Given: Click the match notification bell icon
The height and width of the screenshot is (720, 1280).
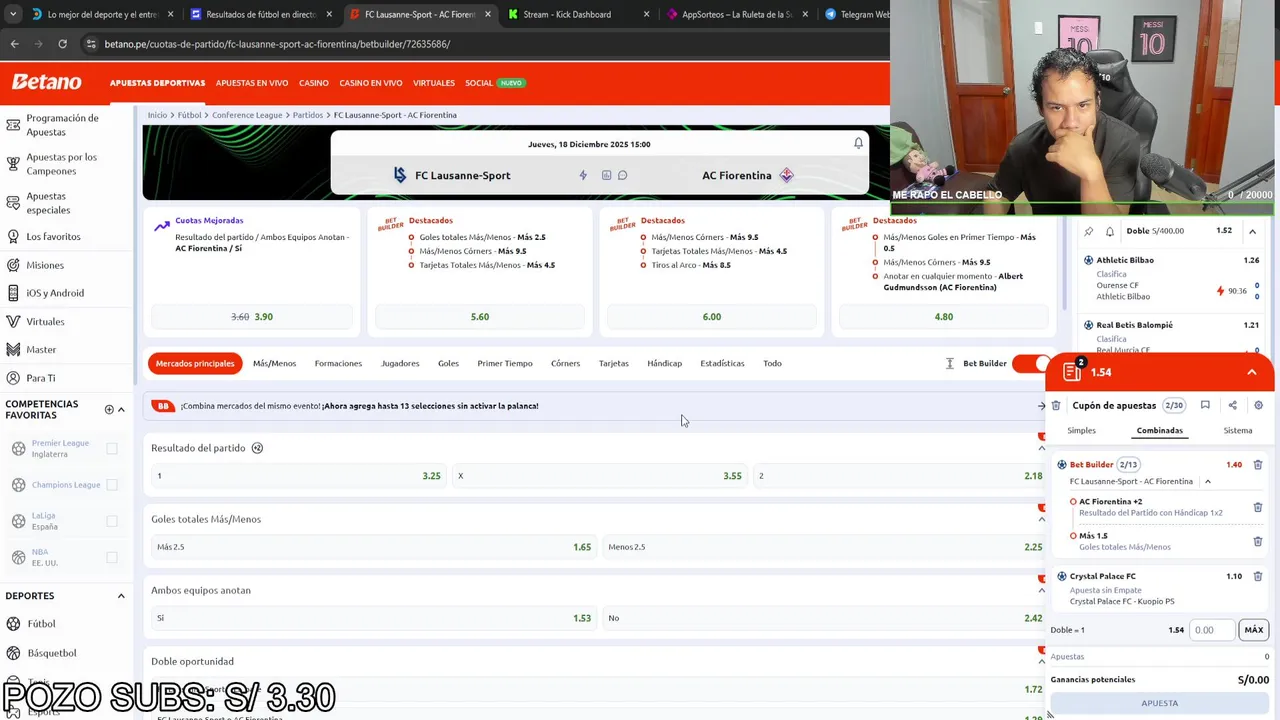Looking at the screenshot, I should [858, 144].
